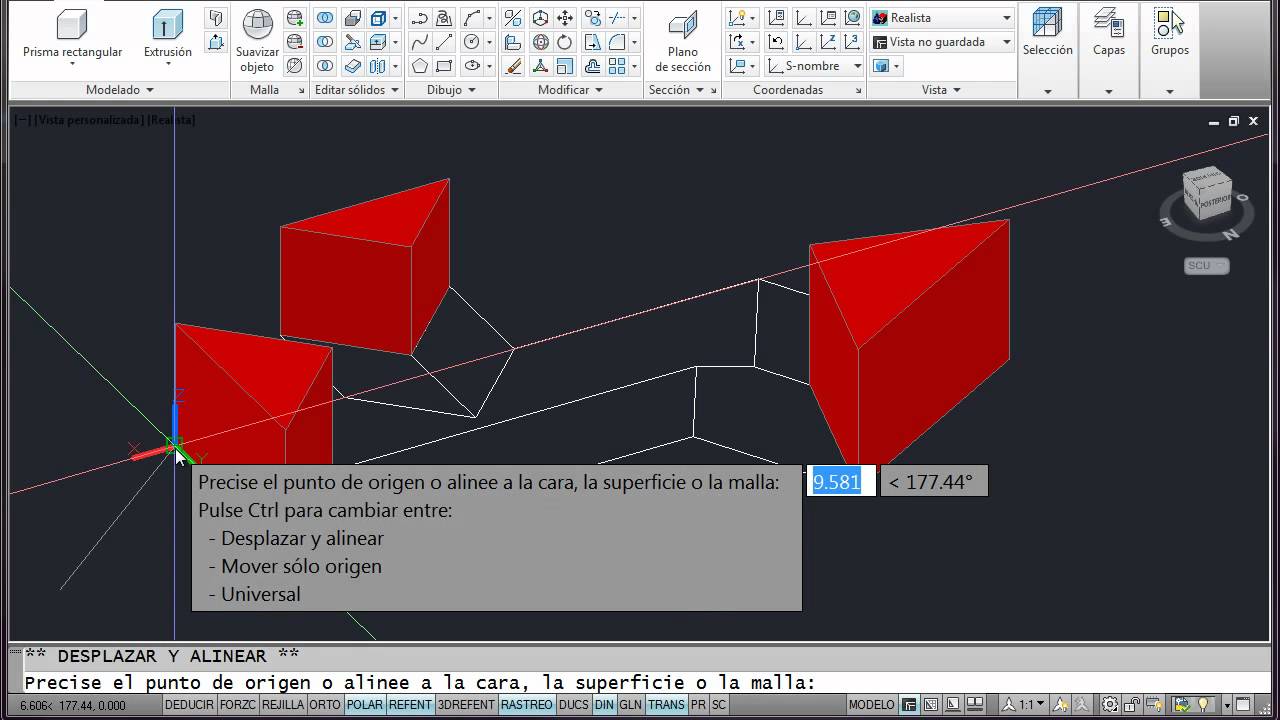This screenshot has height=720, width=1280.
Task: Expand the Vista panel
Action: tap(941, 90)
